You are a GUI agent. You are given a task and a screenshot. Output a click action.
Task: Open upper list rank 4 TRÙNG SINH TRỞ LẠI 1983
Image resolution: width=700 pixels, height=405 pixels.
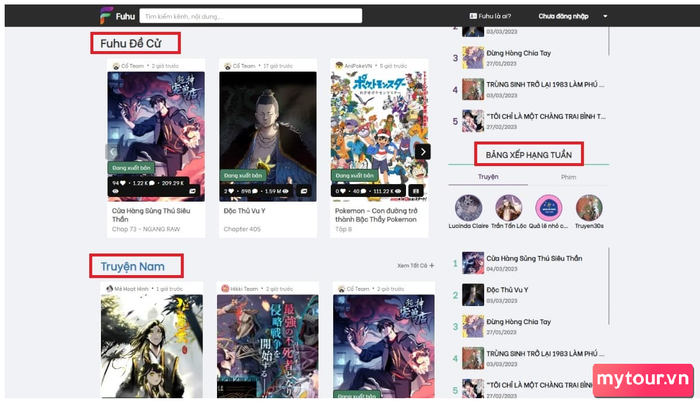545,84
